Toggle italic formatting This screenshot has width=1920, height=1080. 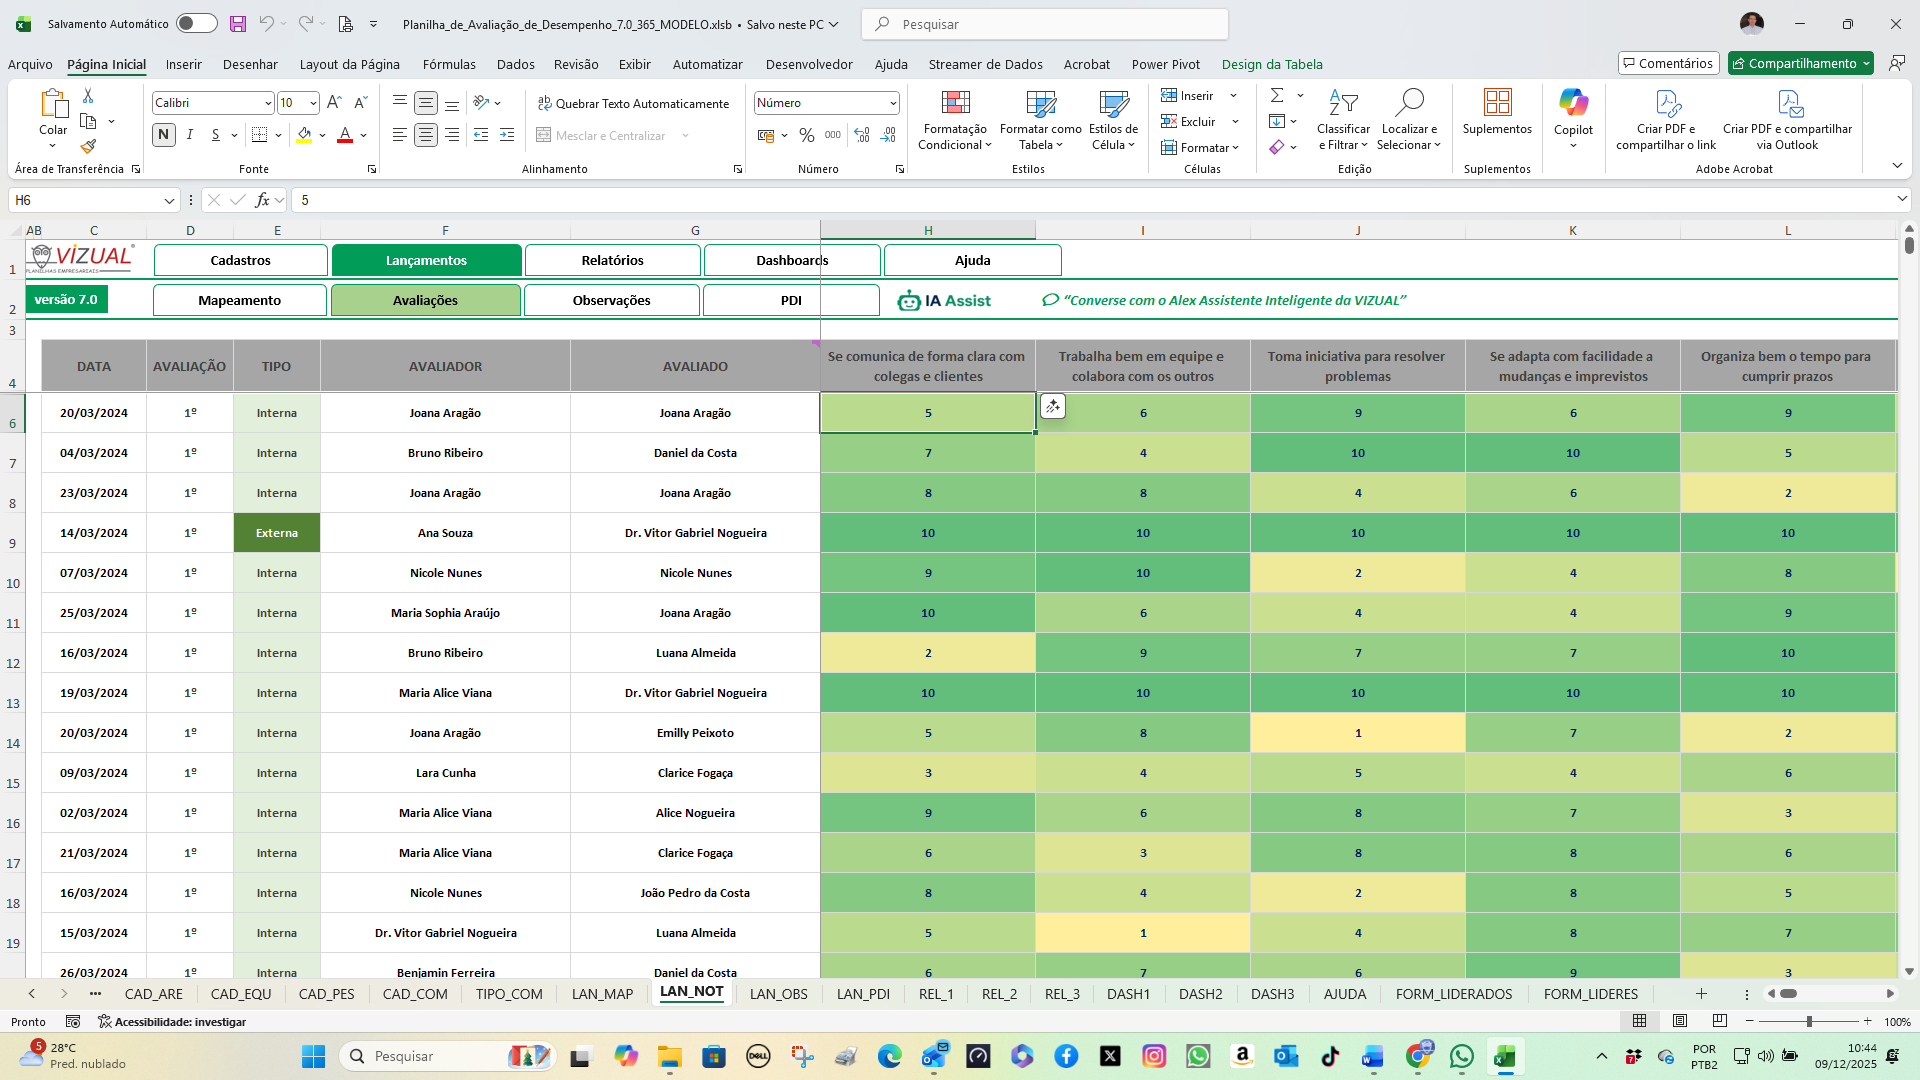(189, 135)
